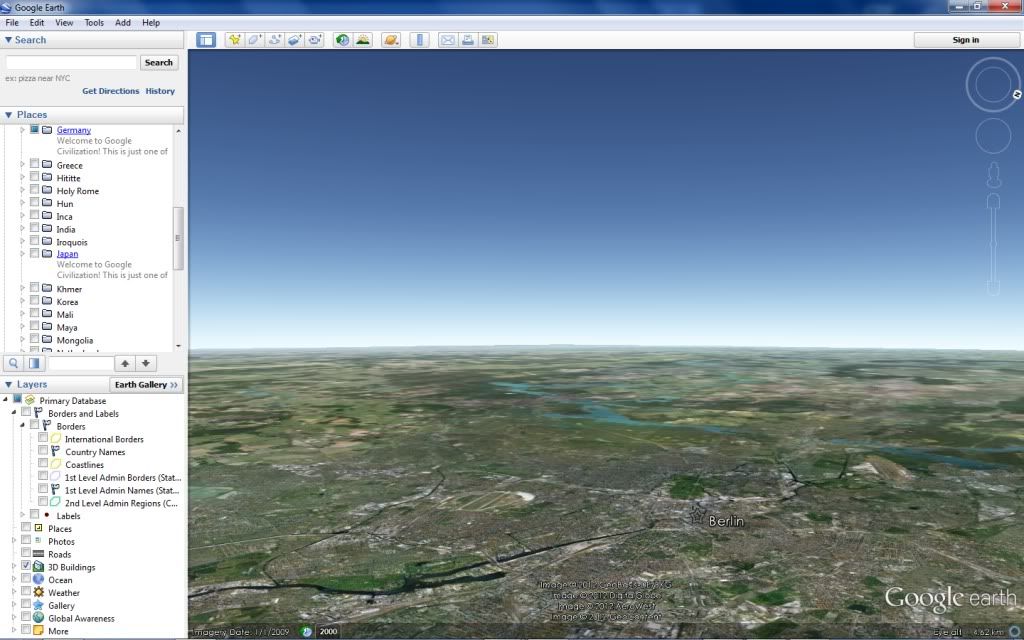This screenshot has height=640, width=1024.
Task: Click the move joystick control
Action: [993, 136]
